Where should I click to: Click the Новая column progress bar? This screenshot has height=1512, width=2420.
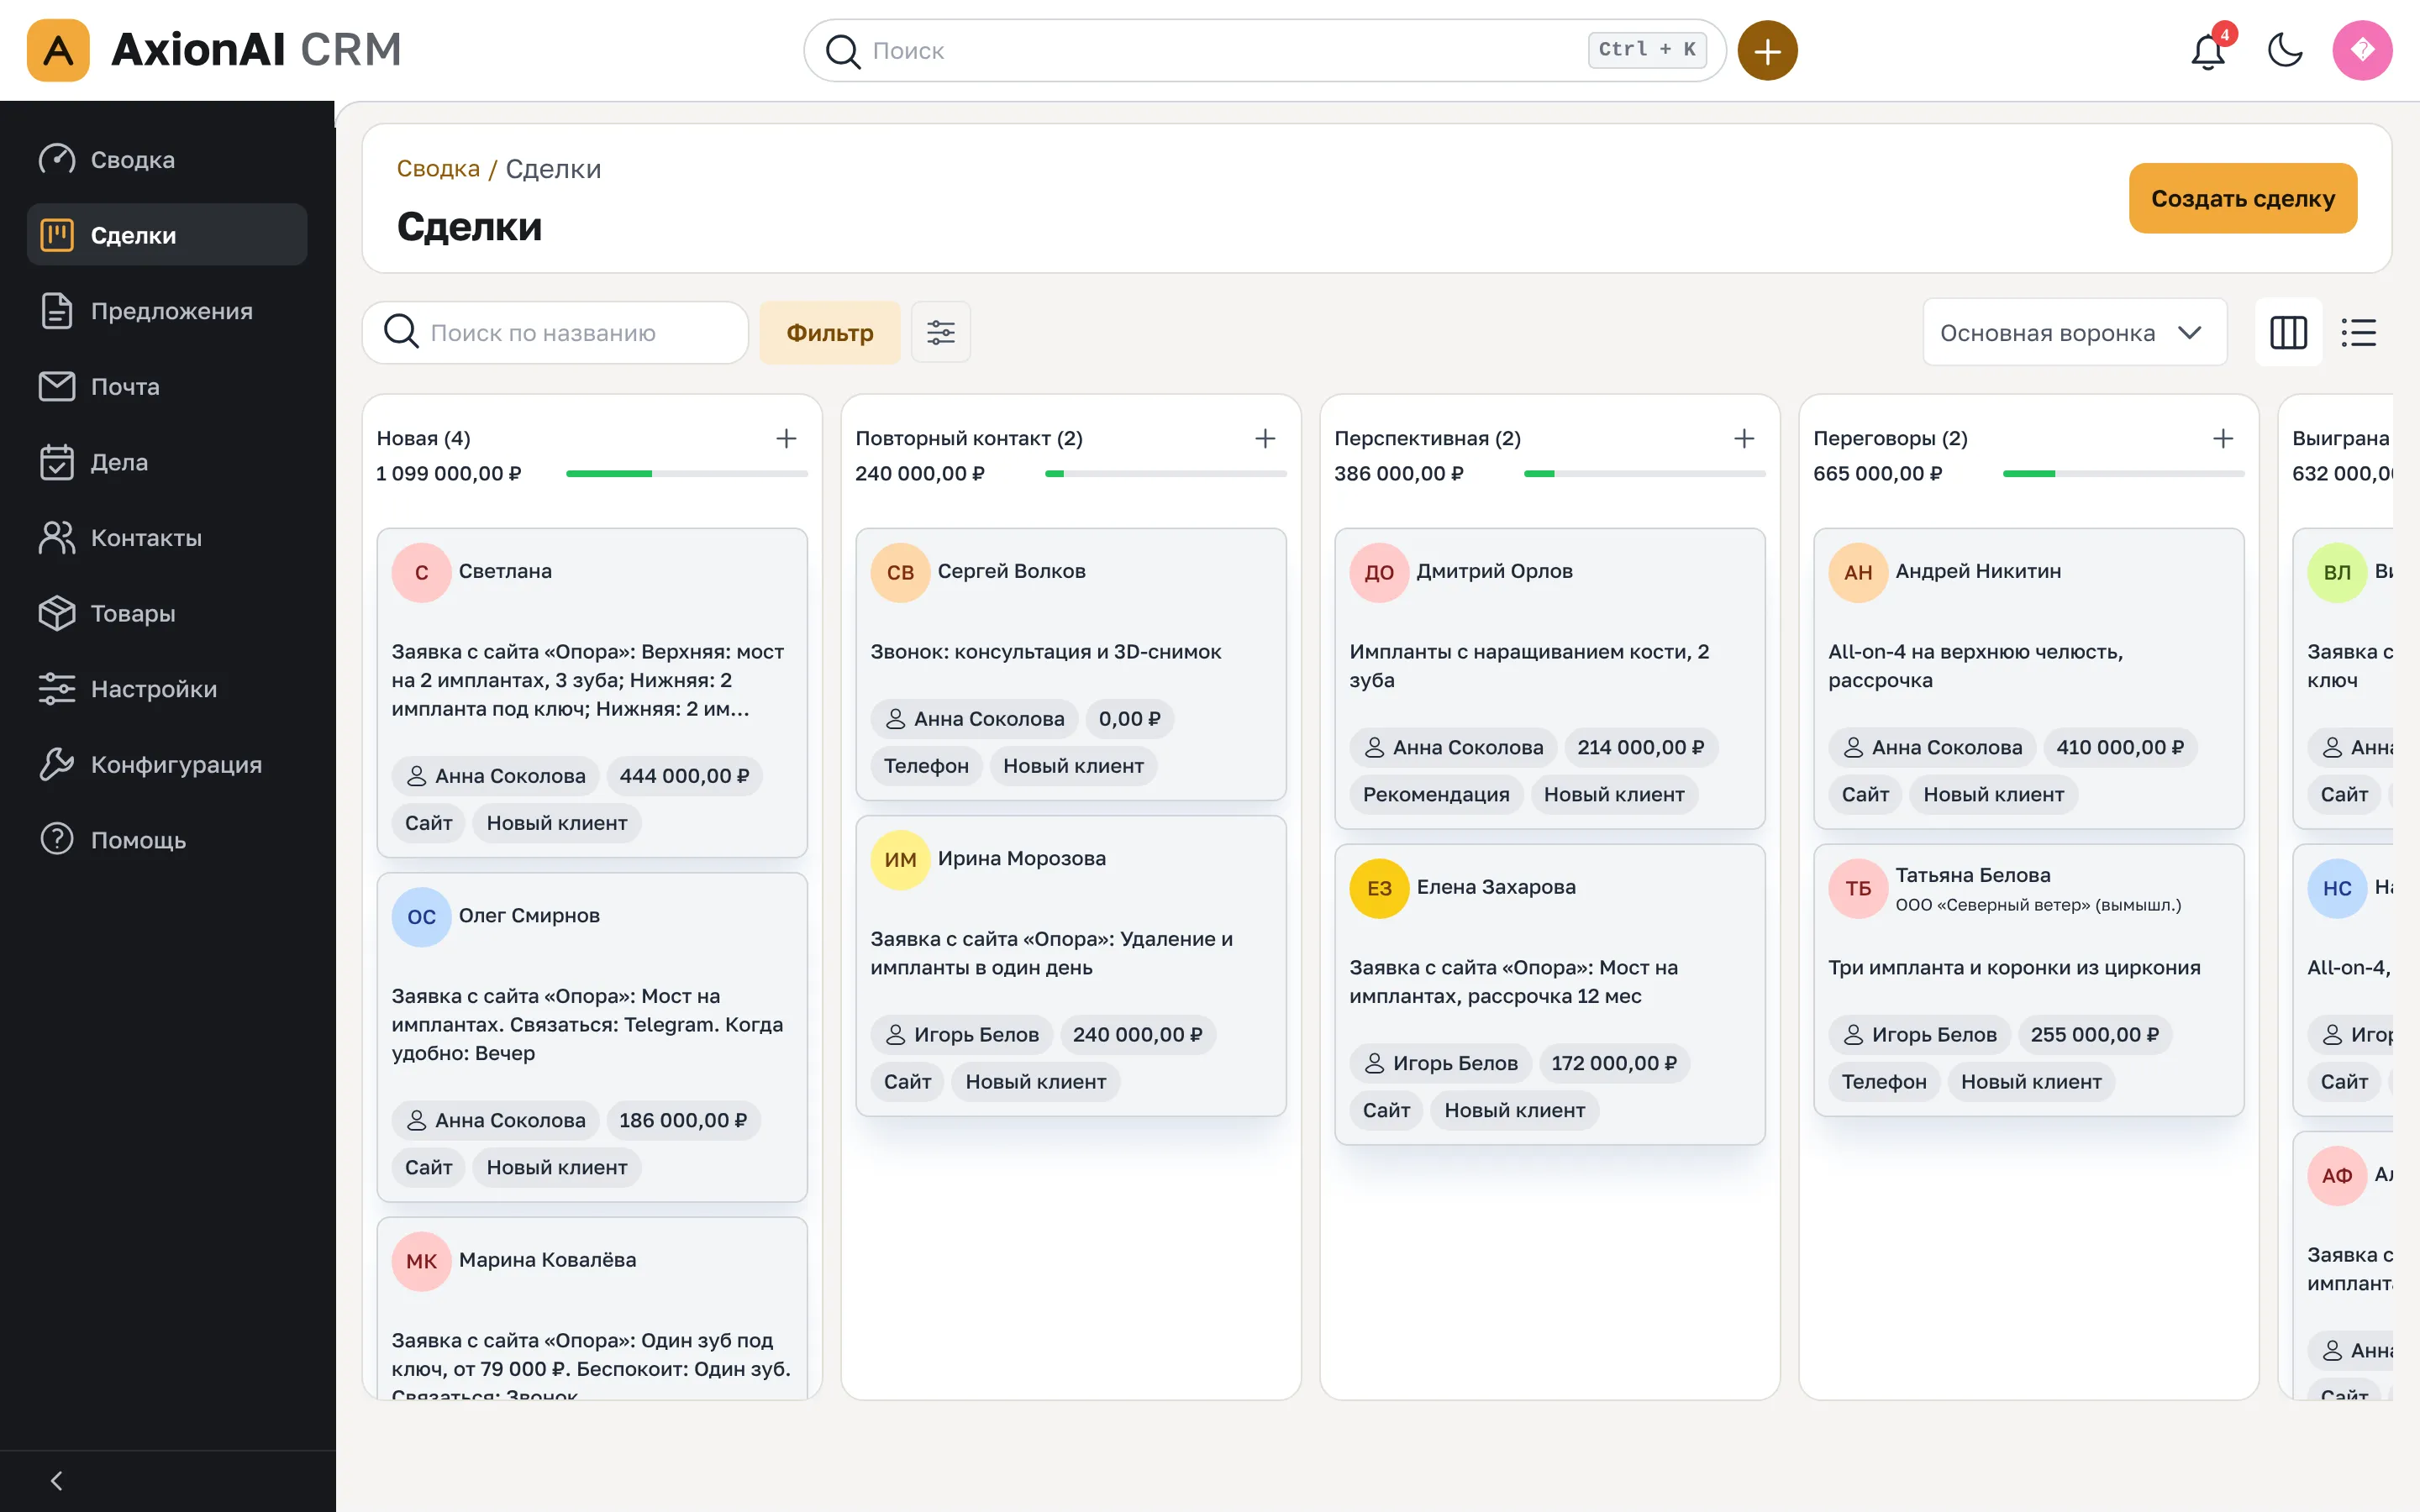coord(686,473)
